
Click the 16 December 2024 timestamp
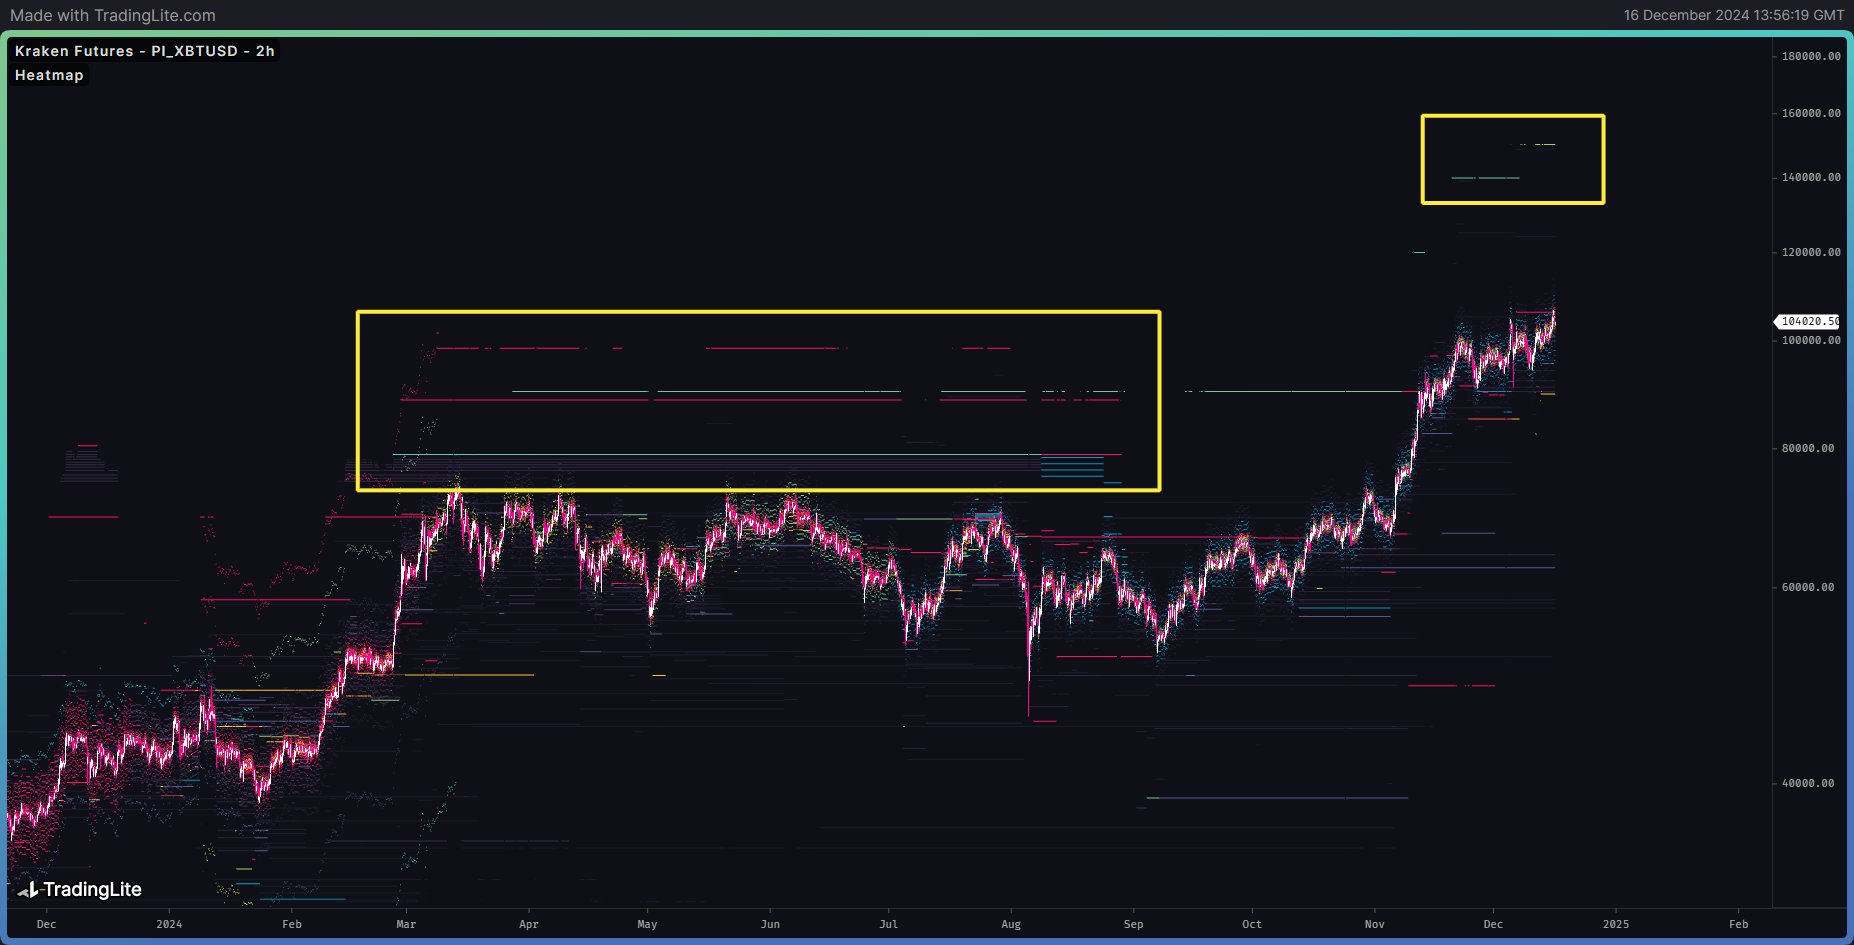(x=1733, y=15)
